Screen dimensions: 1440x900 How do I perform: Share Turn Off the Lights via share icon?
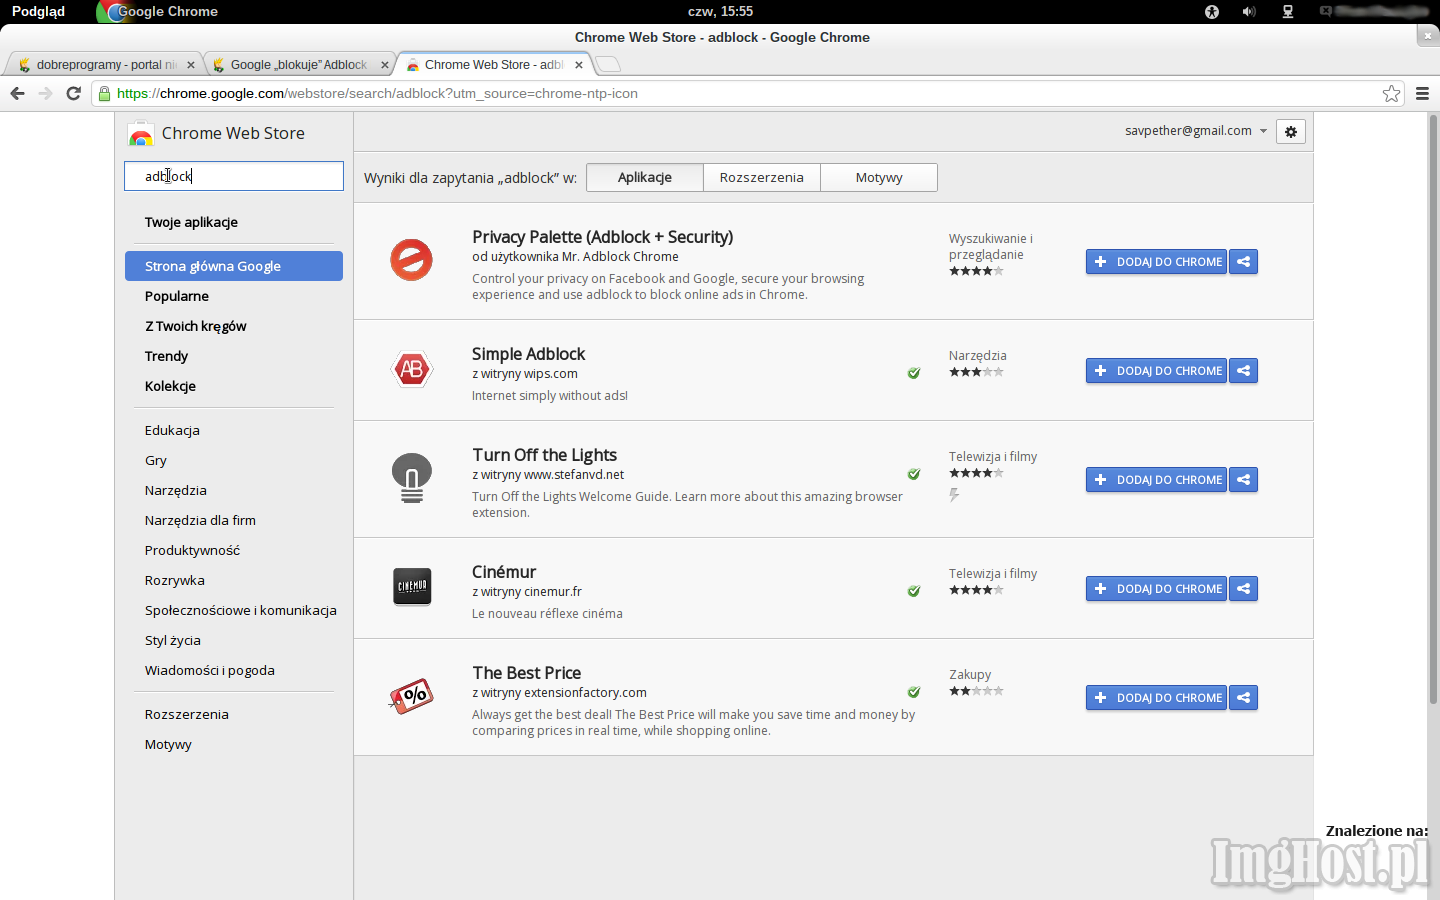pyautogui.click(x=1243, y=480)
